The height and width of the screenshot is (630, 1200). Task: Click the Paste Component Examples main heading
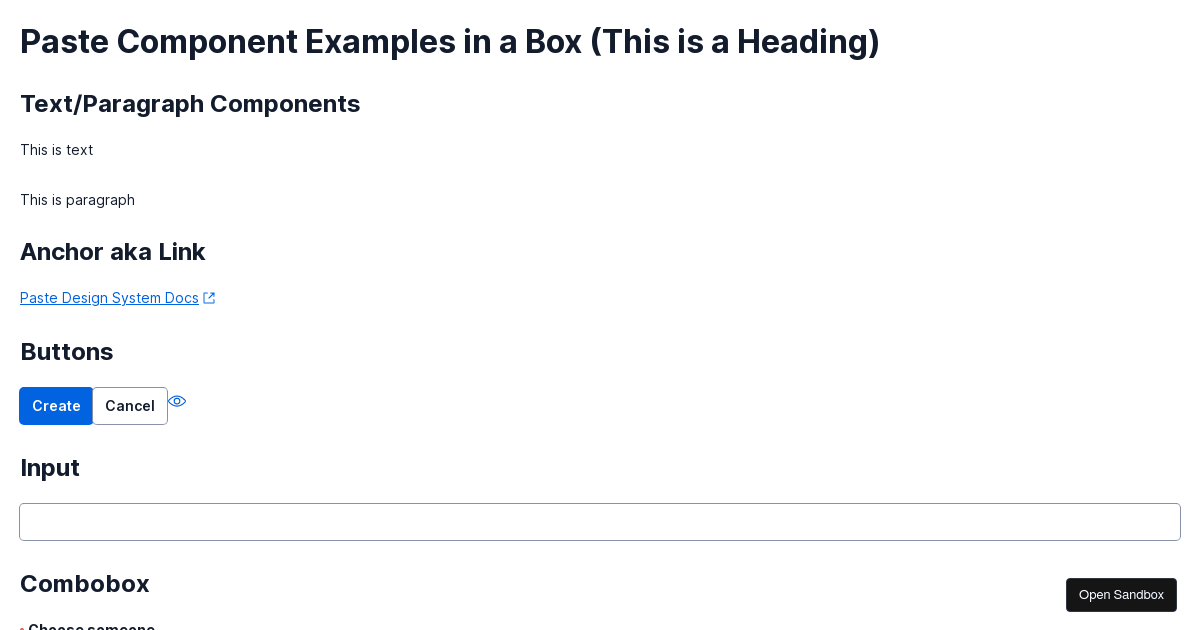pos(450,42)
